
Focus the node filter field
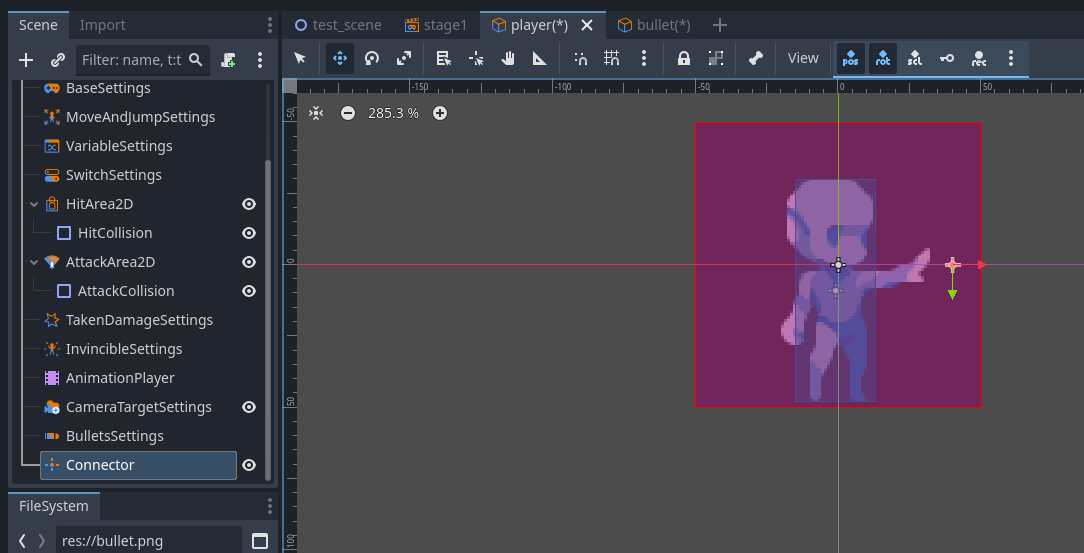(142, 60)
